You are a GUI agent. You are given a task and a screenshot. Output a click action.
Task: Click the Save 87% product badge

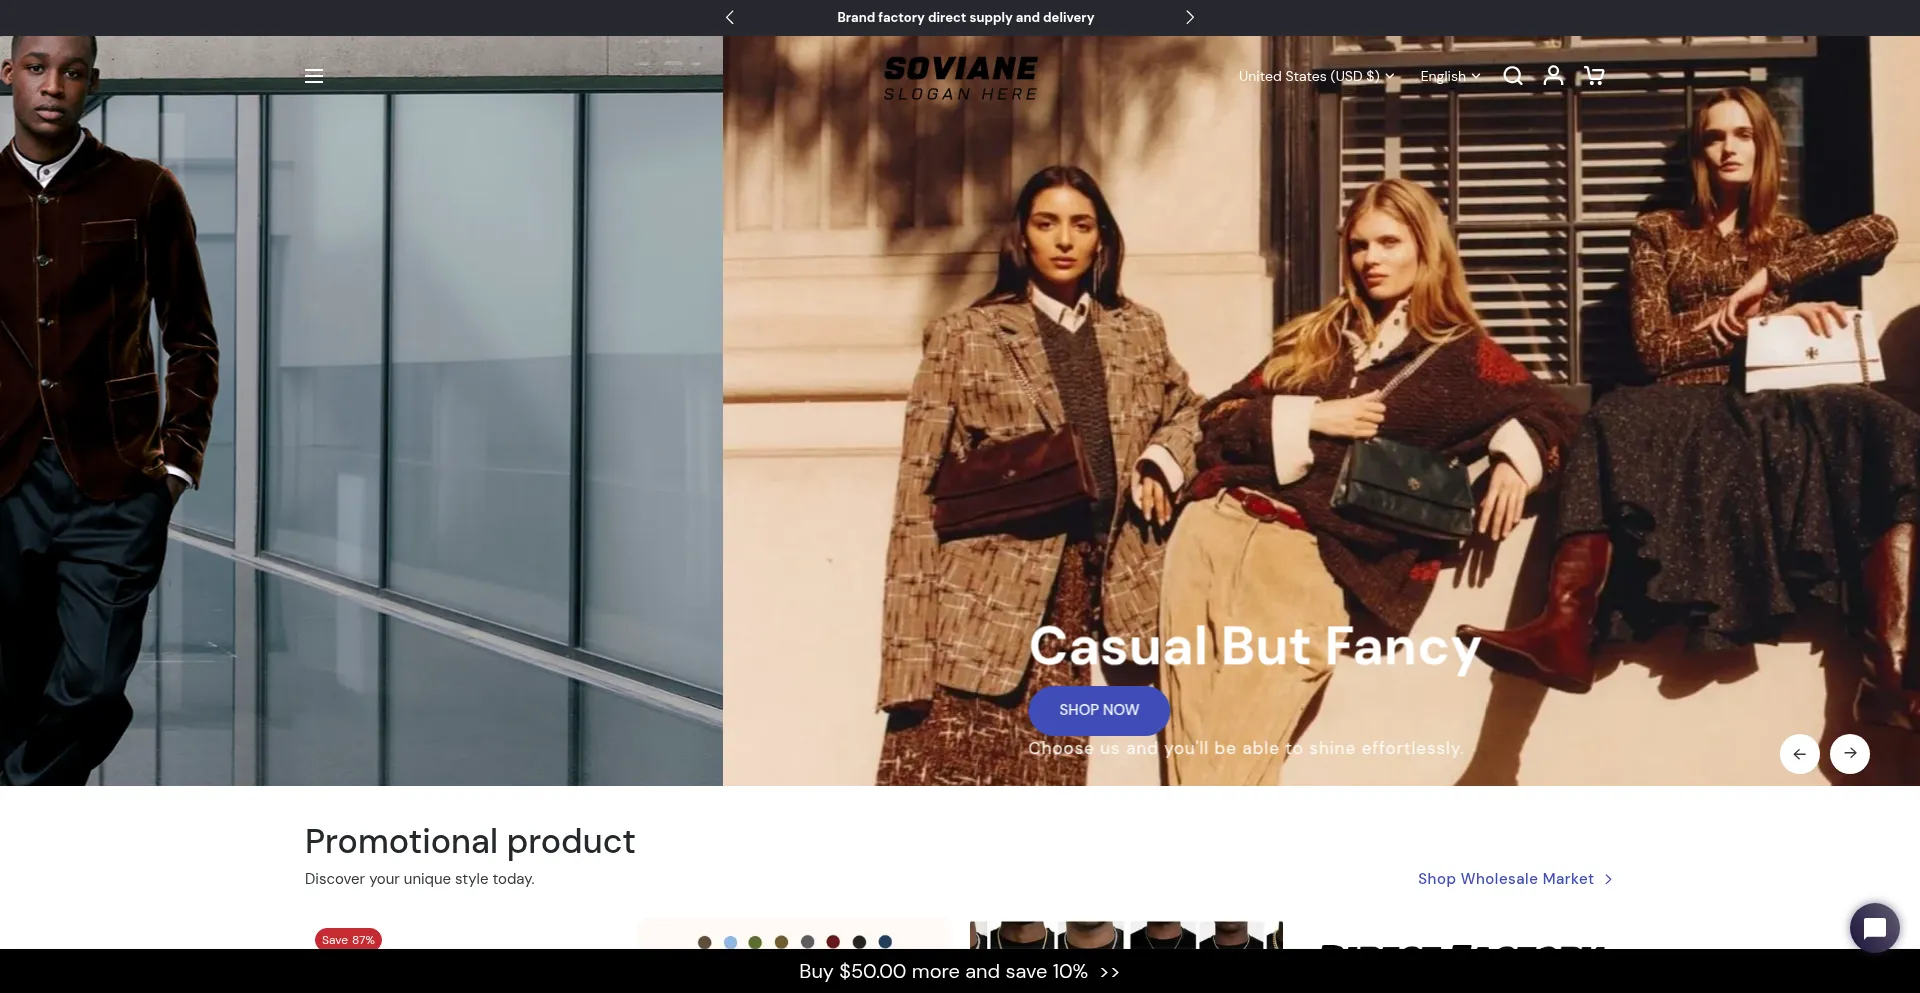coord(348,940)
